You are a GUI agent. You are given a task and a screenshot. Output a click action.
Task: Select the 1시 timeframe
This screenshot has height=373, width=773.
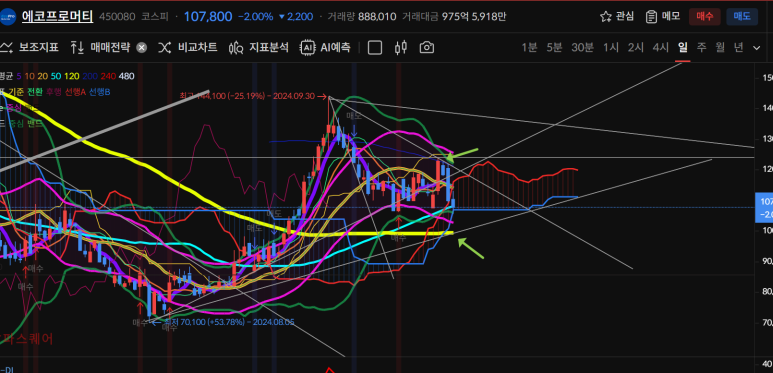[x=611, y=48]
